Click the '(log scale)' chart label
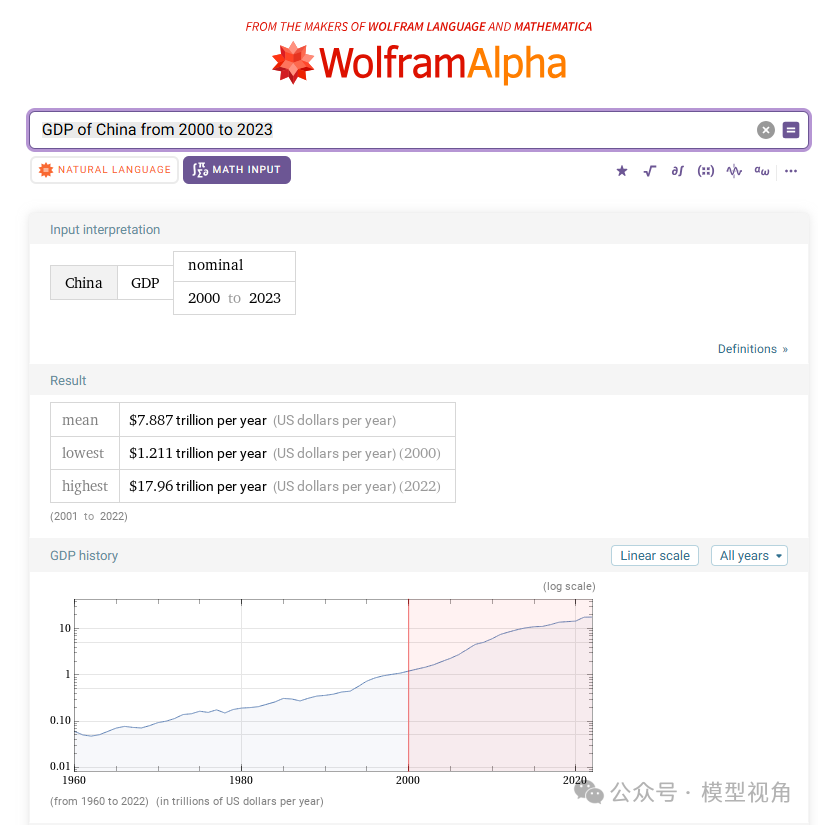The width and height of the screenshot is (818, 825). [x=569, y=586]
